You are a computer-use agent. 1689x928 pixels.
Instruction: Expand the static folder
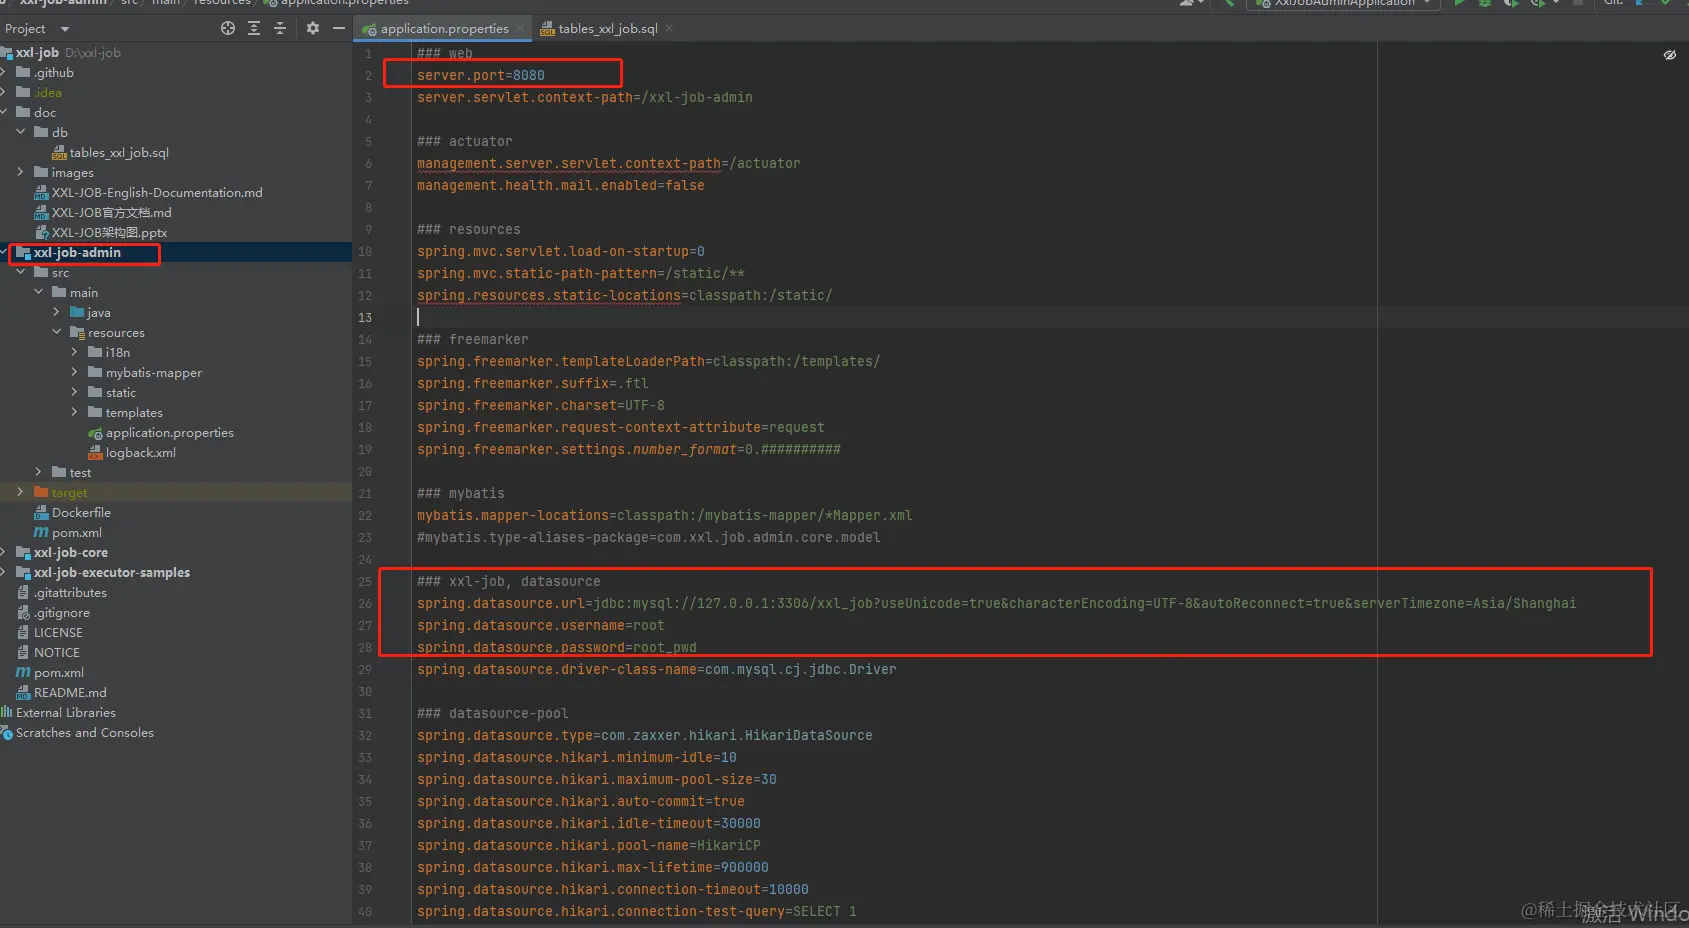pos(75,392)
